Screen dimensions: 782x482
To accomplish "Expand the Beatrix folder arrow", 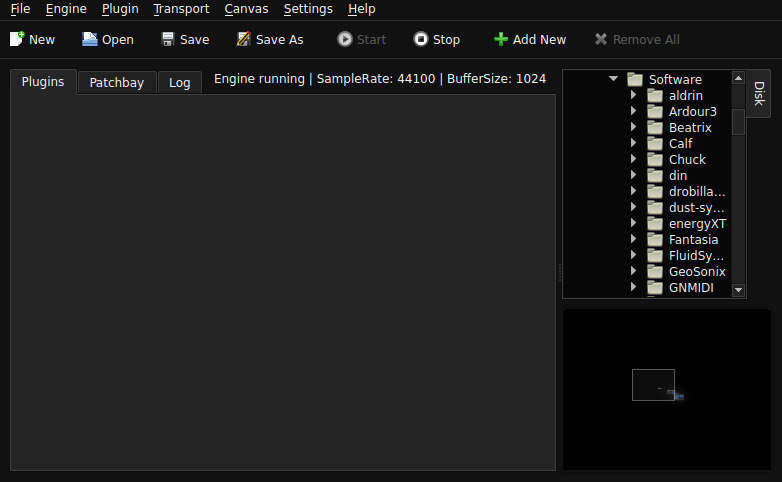I will tap(633, 127).
